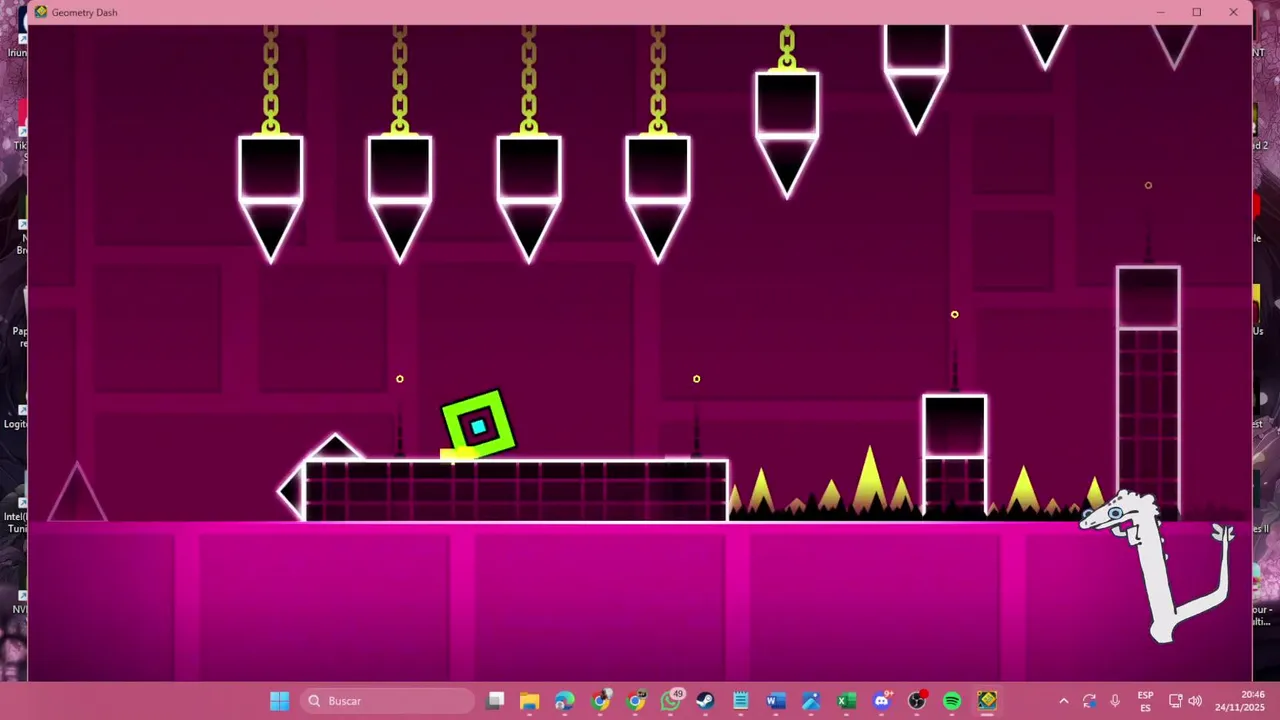This screenshot has width=1280, height=720.
Task: Launch Microsoft Edge from the taskbar
Action: pos(565,701)
